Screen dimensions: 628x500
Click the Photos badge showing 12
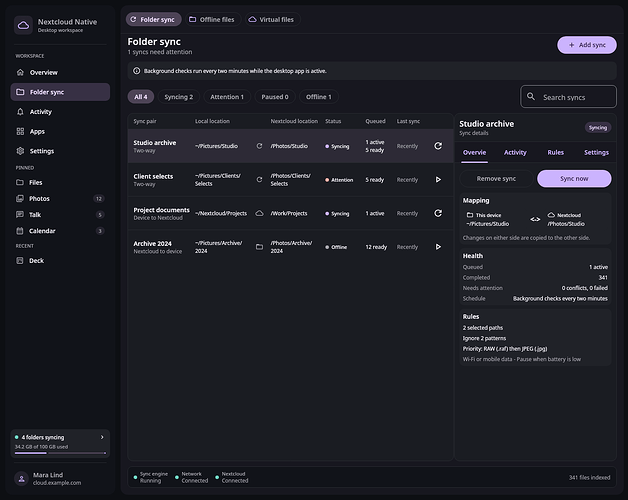pyautogui.click(x=99, y=198)
